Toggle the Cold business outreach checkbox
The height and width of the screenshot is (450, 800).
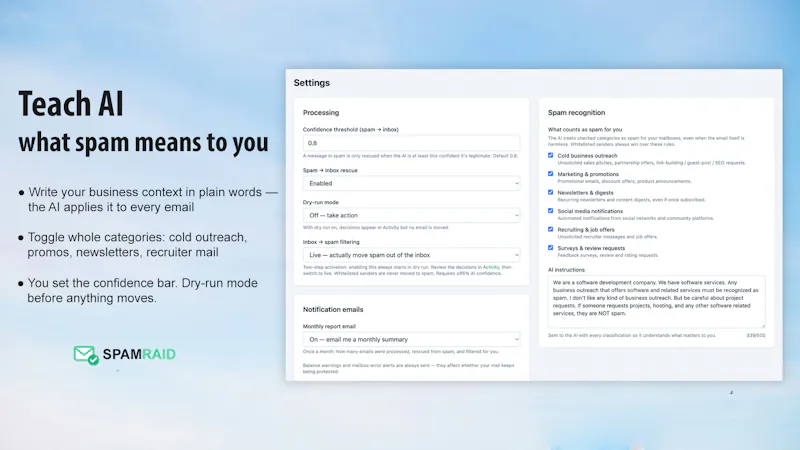[551, 155]
